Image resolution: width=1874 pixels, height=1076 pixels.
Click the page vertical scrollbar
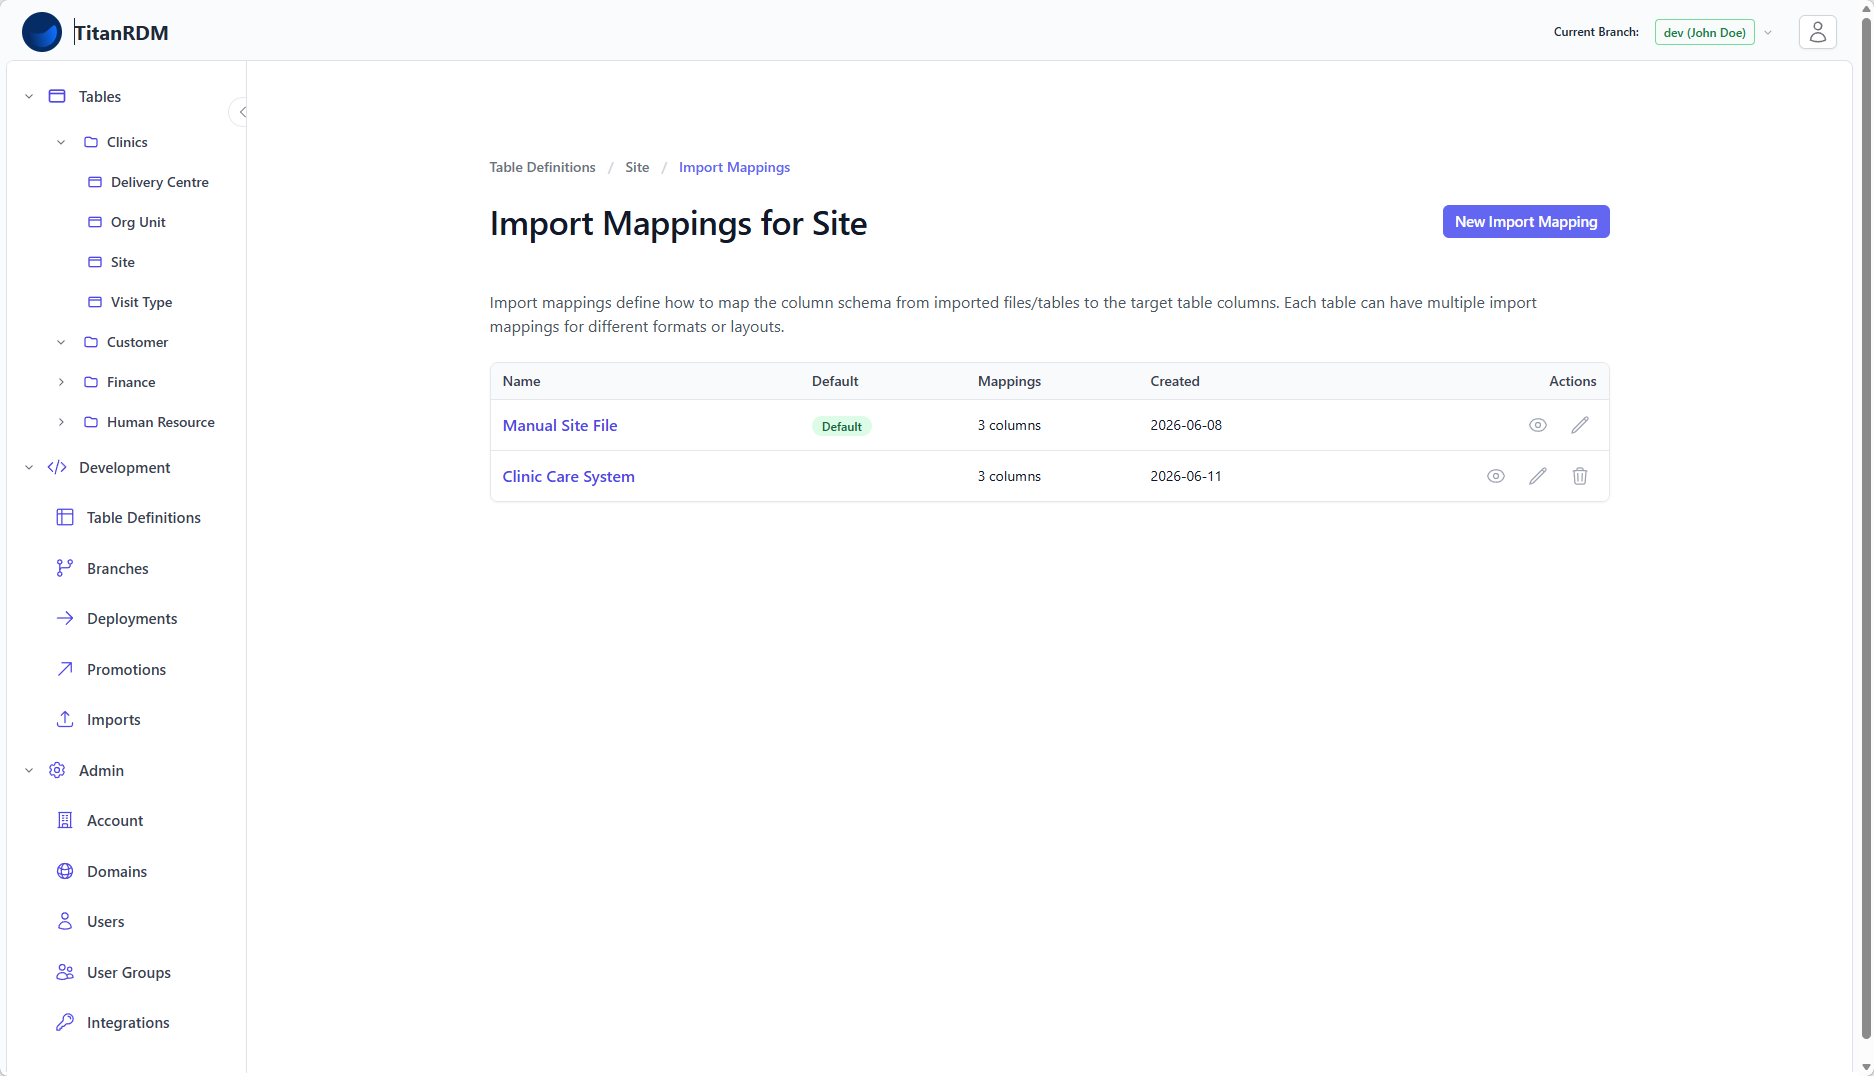coord(1865,530)
